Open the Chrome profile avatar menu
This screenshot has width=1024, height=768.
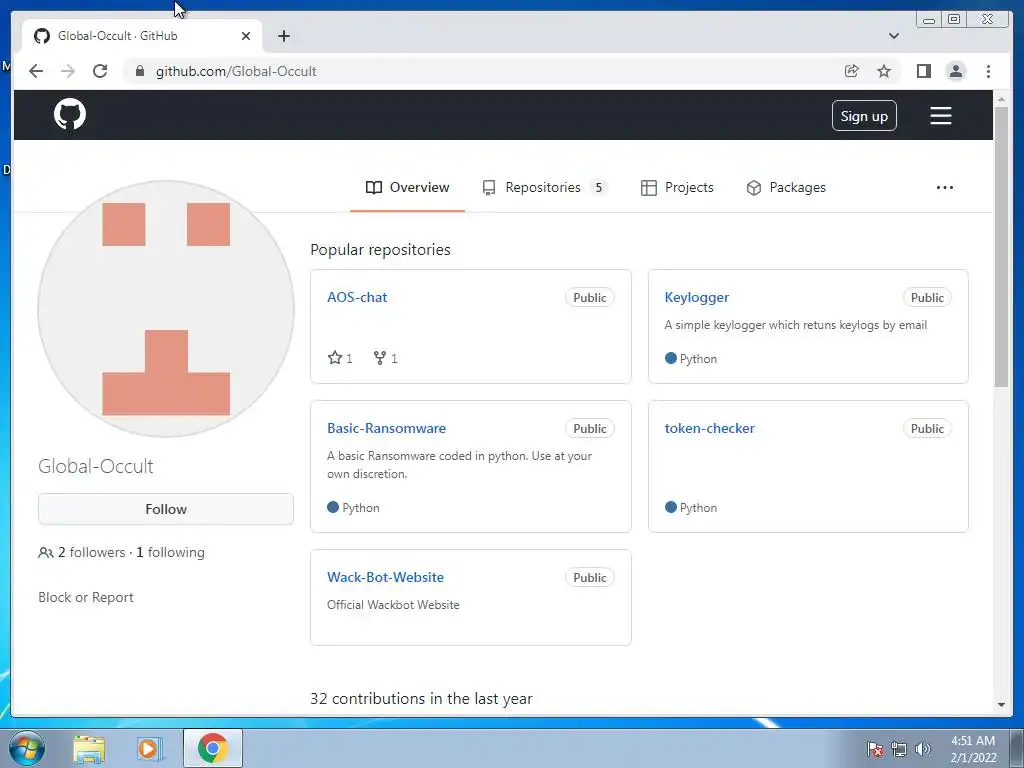(x=955, y=71)
